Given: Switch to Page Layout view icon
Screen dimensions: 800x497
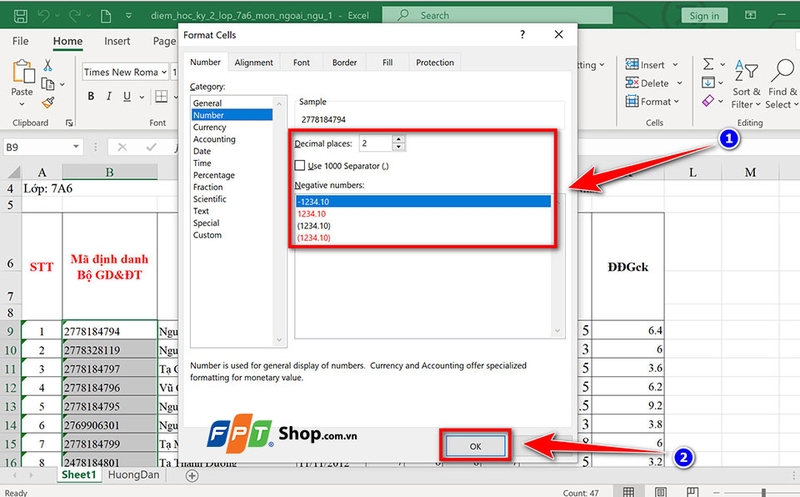Looking at the screenshot, I should 660,492.
